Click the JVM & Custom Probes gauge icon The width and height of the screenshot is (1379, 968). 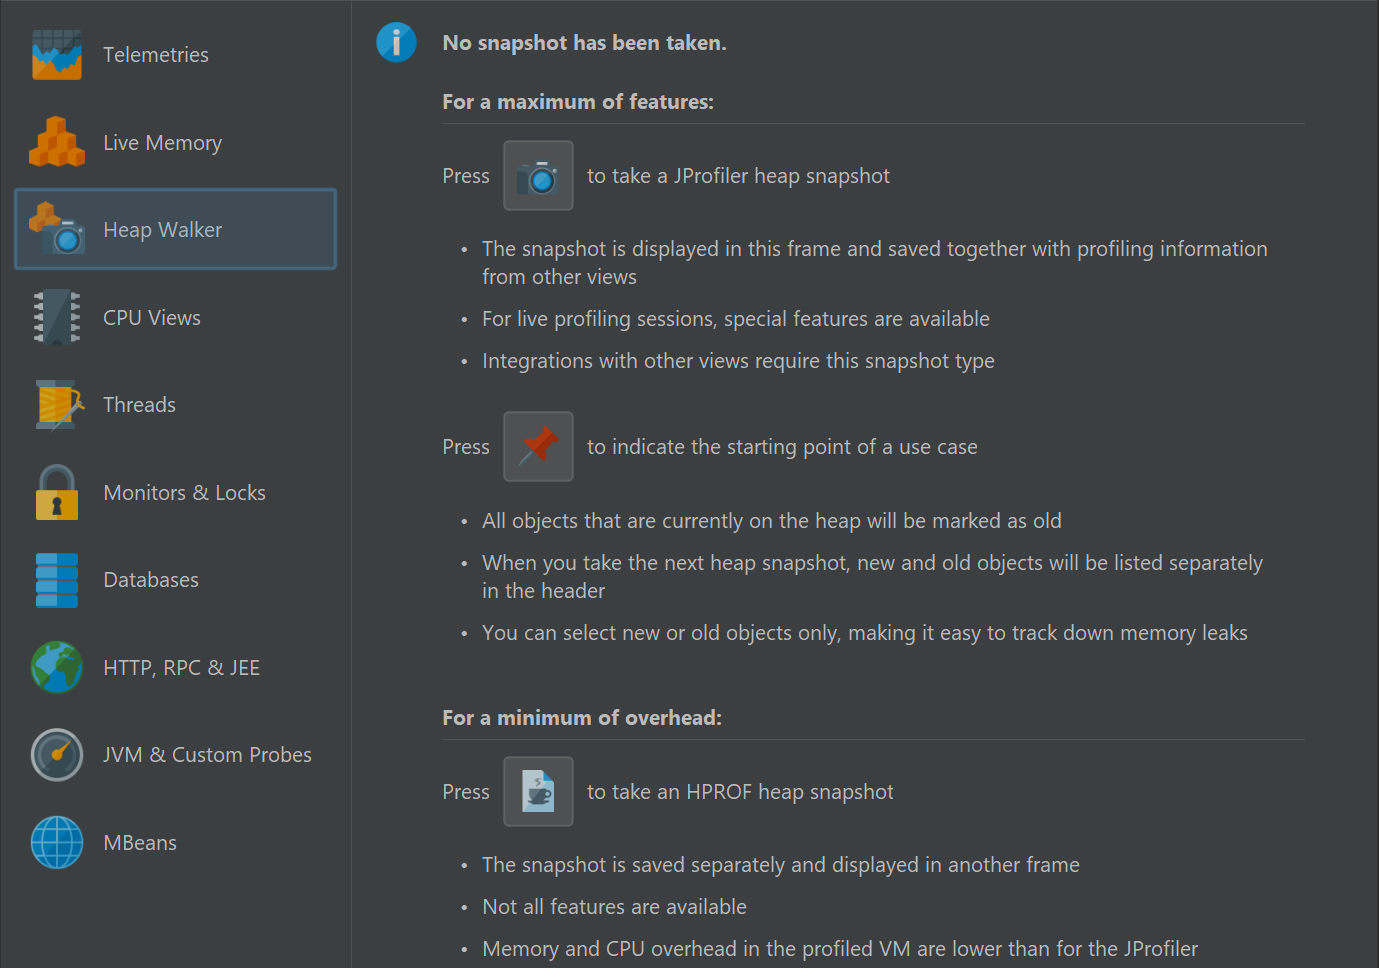point(57,755)
